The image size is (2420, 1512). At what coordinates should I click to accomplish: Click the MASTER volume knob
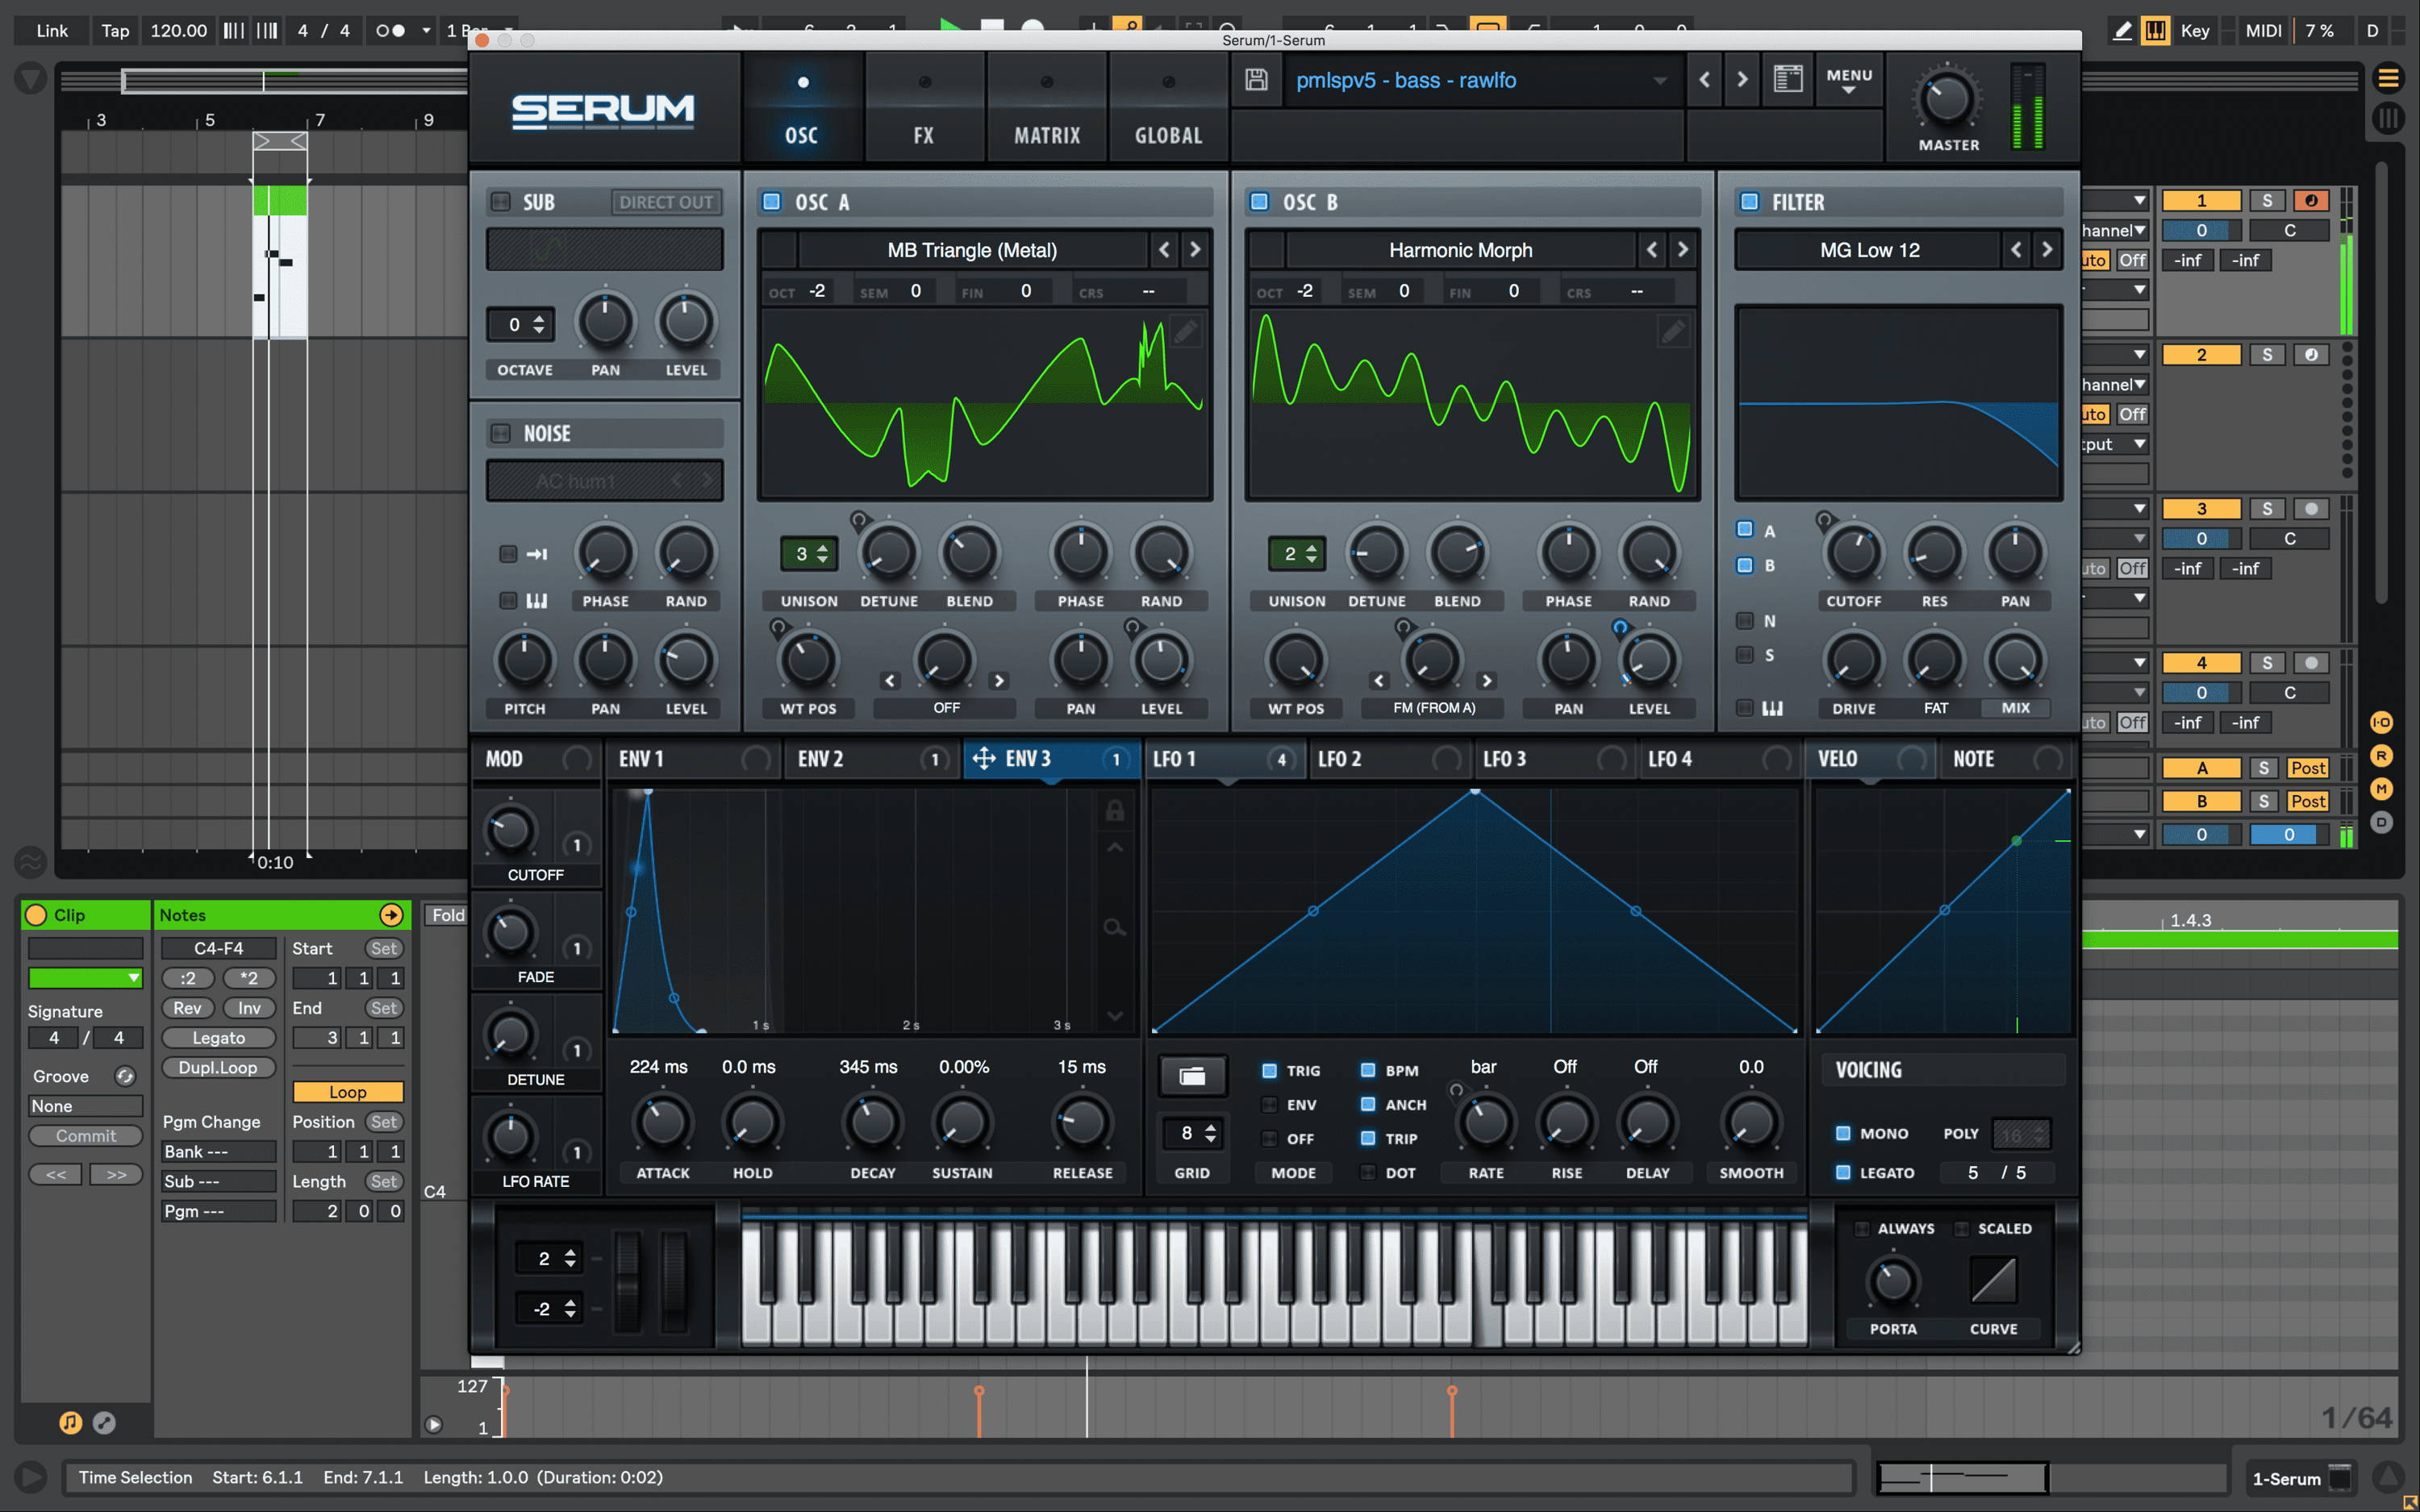point(1947,99)
